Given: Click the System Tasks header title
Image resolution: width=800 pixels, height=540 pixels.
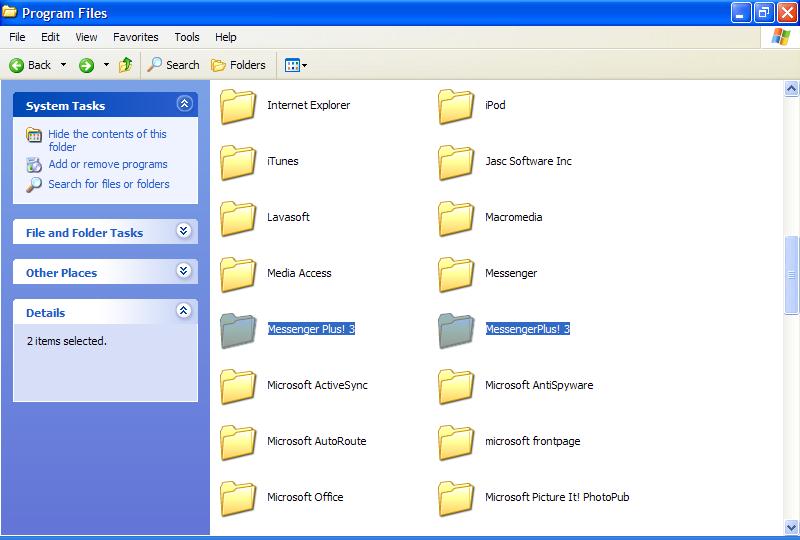Looking at the screenshot, I should click(x=65, y=106).
